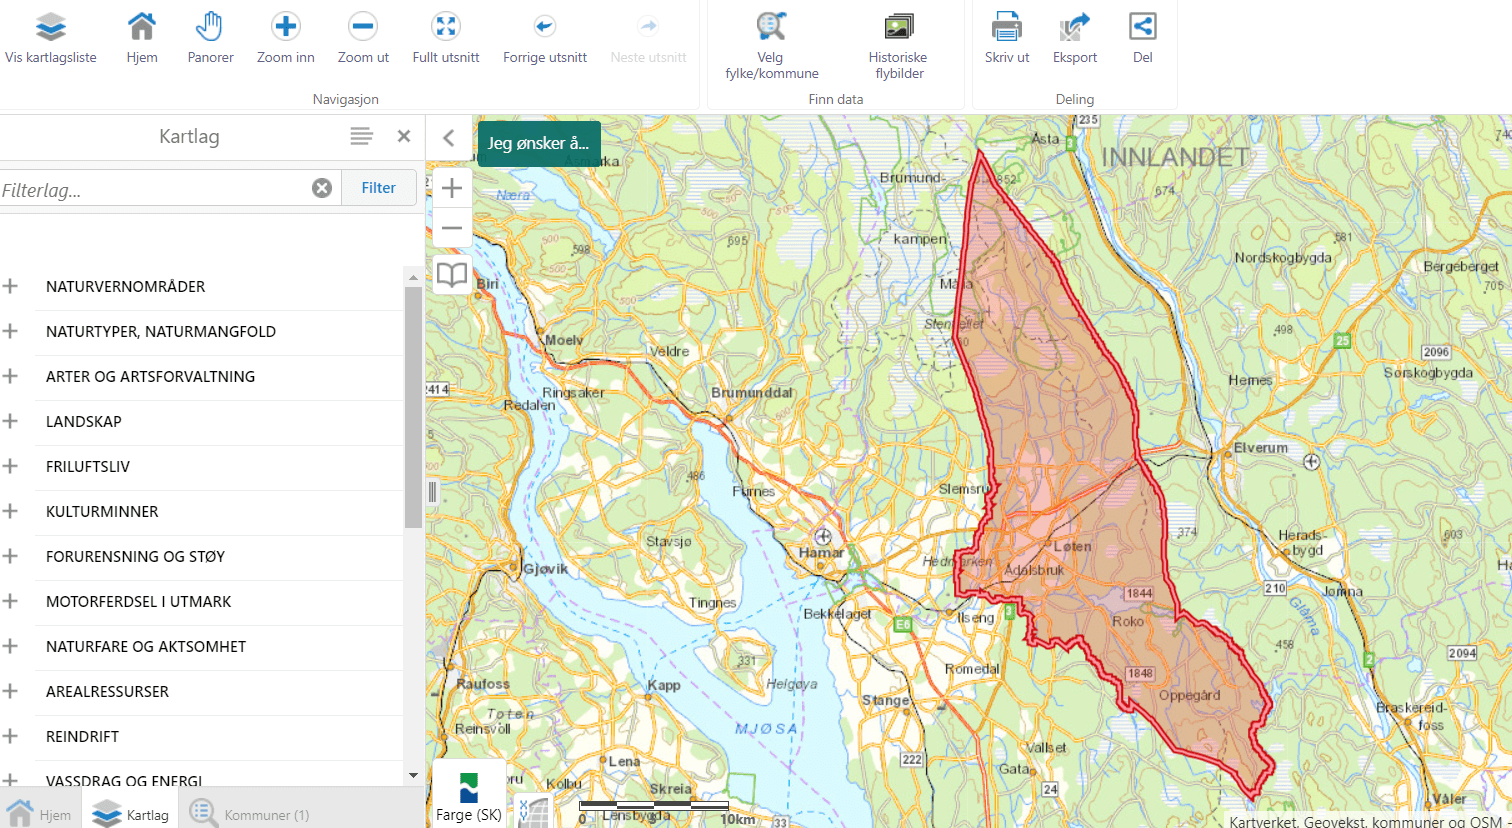The image size is (1512, 828).
Task: Switch basemap via Farge (SK) button
Action: tap(469, 795)
